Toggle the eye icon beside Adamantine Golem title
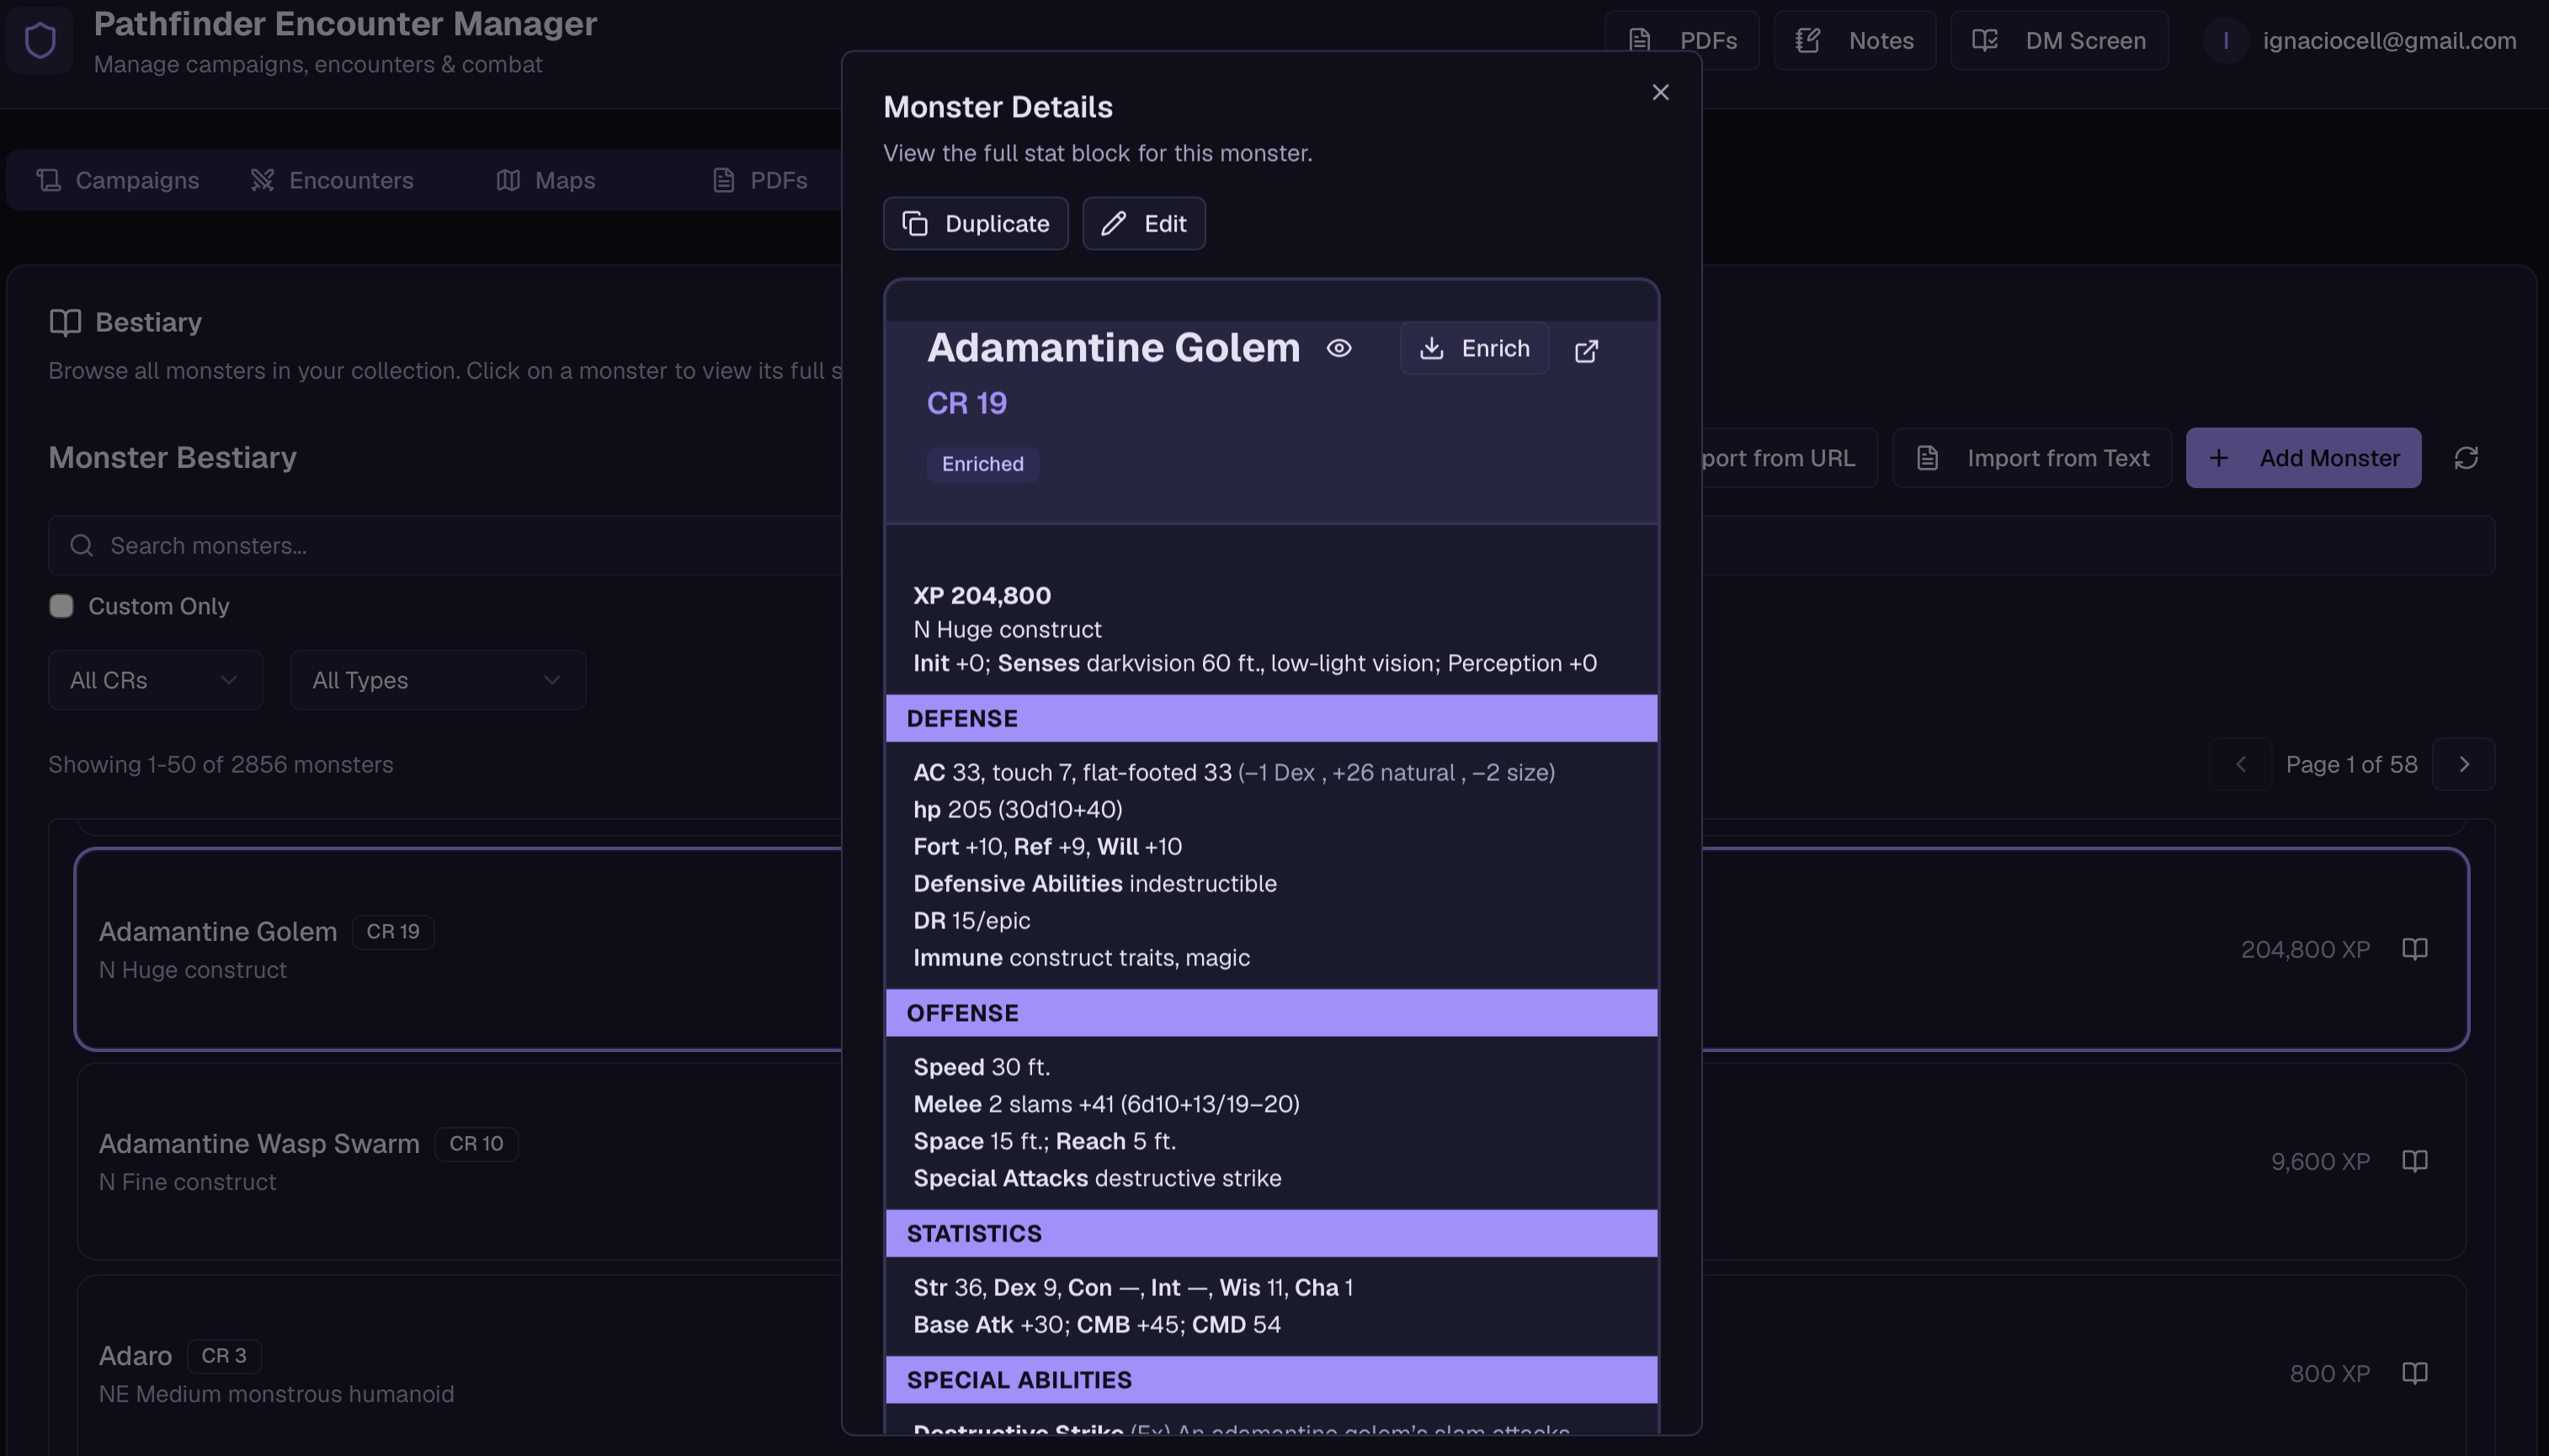Image resolution: width=2549 pixels, height=1456 pixels. click(1339, 348)
